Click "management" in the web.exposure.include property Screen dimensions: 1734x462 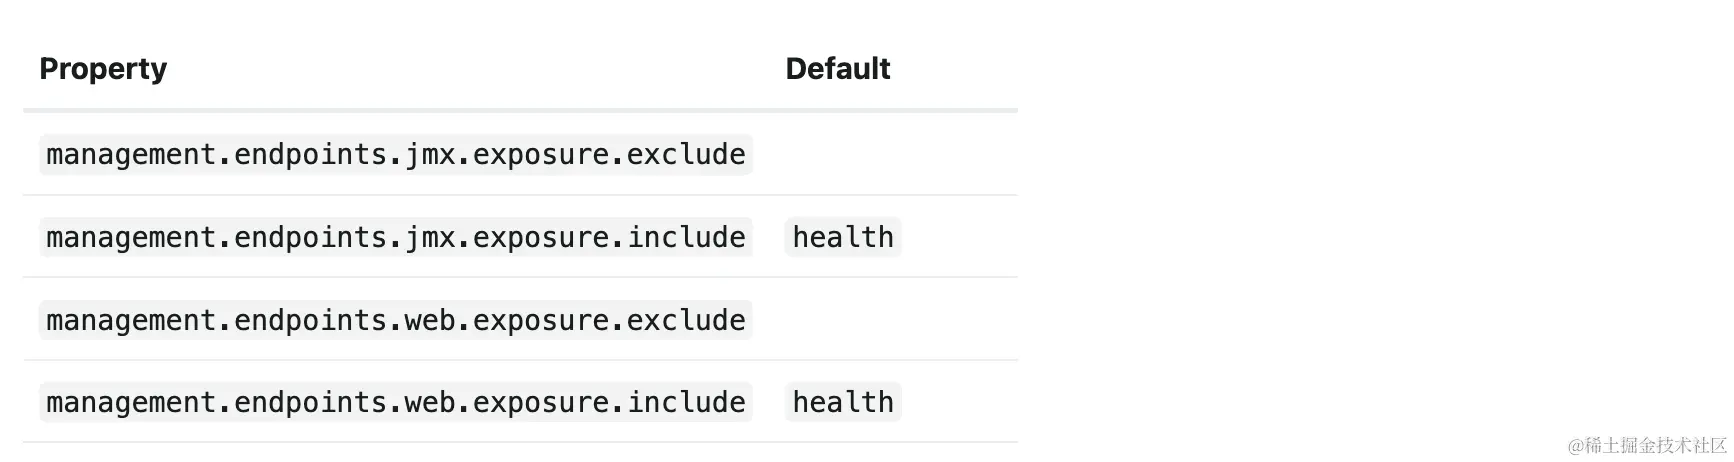click(x=131, y=403)
